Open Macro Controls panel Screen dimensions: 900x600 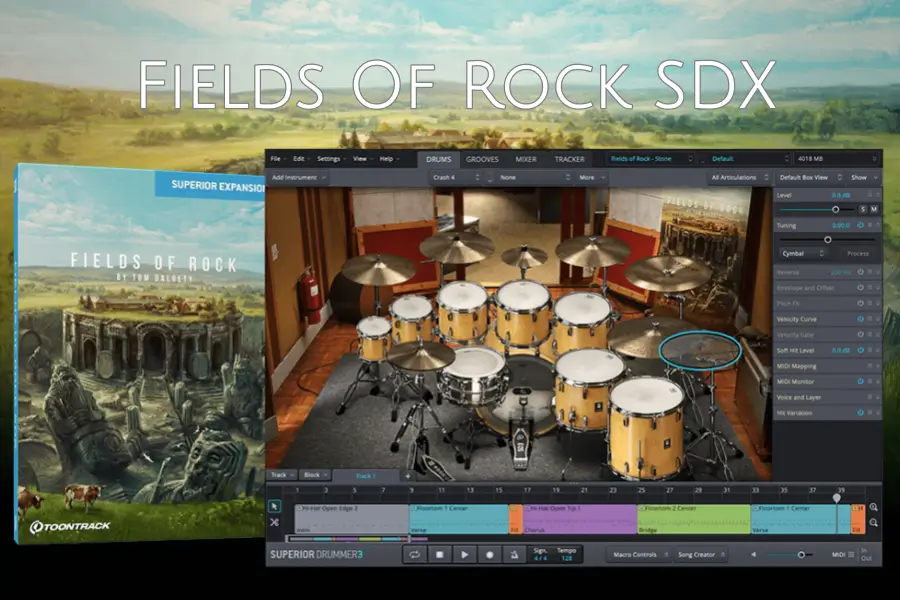640,555
